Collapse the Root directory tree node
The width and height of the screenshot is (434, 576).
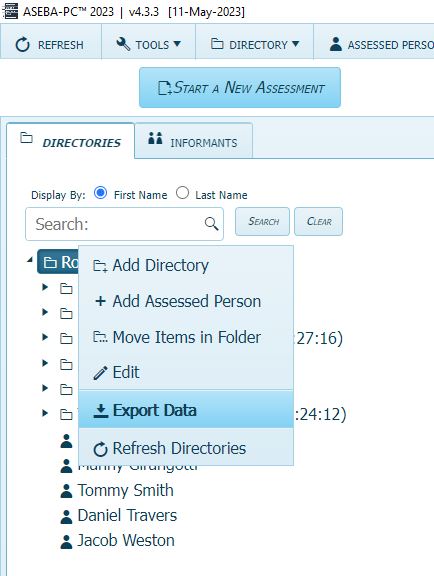[30, 260]
